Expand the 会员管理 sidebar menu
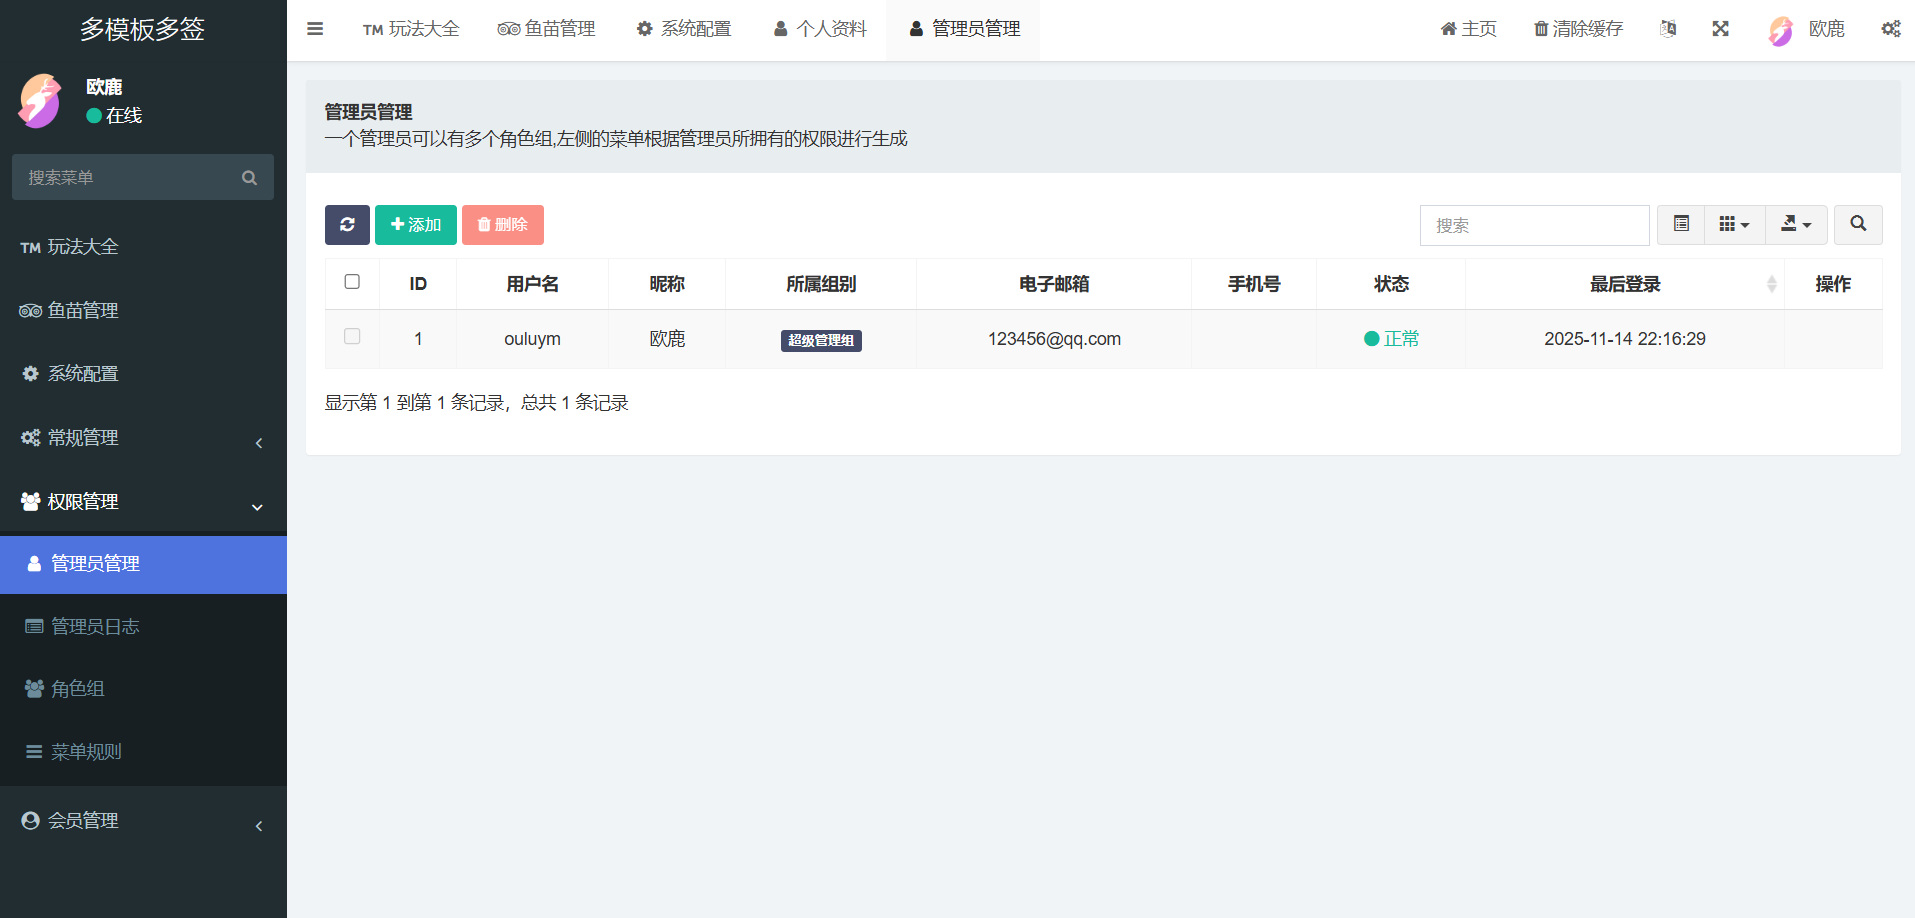1915x918 pixels. pyautogui.click(x=143, y=821)
